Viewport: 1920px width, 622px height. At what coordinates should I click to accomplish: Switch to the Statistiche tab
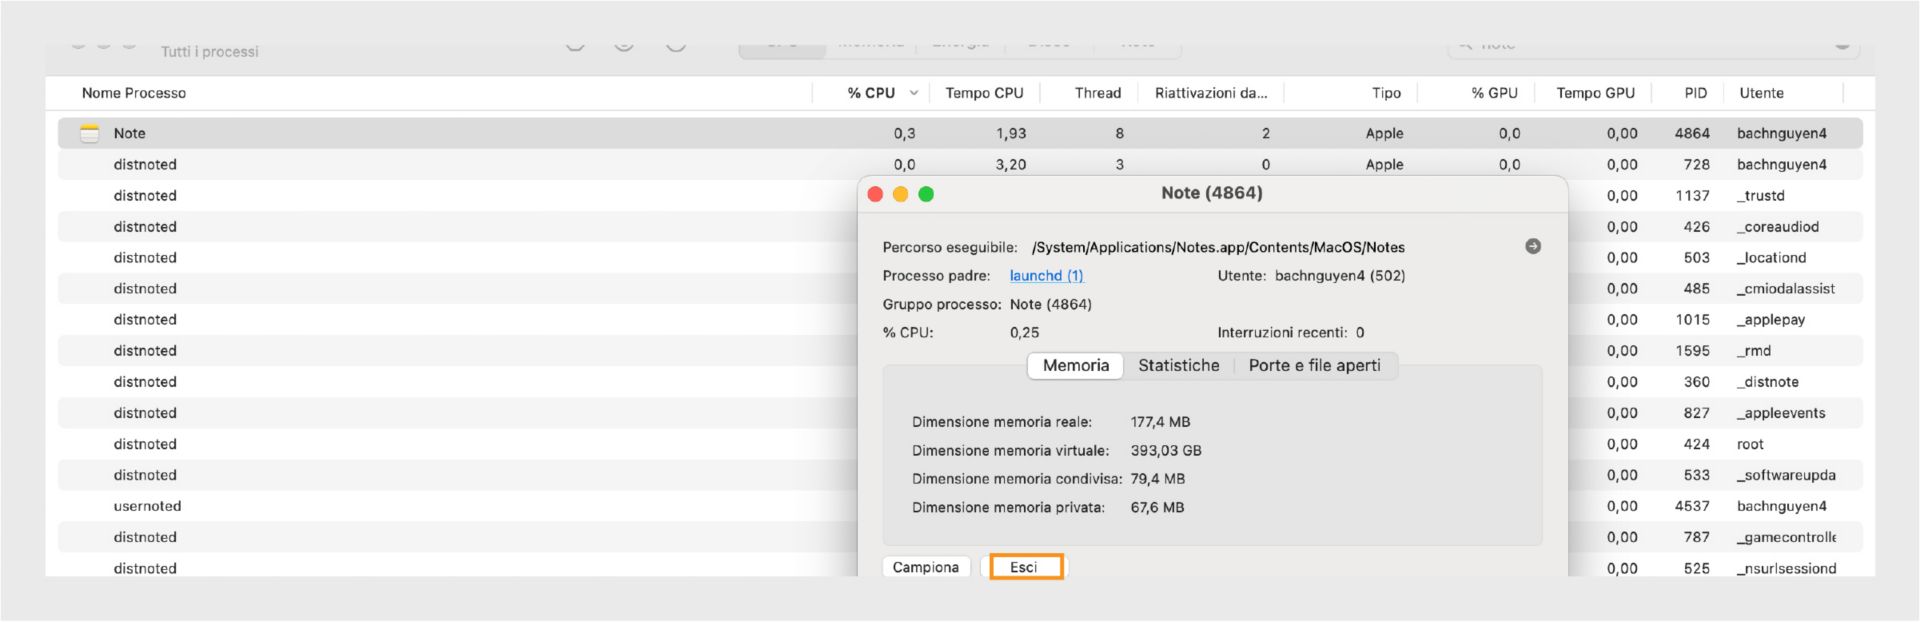[x=1178, y=365]
